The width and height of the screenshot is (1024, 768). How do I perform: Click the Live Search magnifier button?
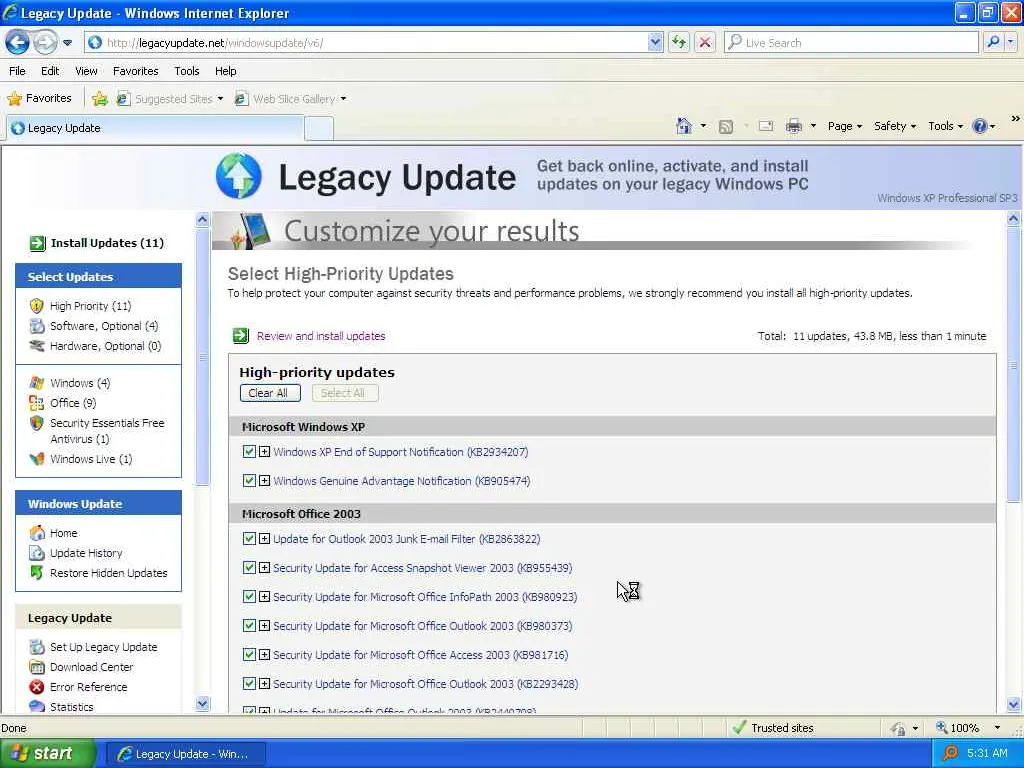point(993,42)
